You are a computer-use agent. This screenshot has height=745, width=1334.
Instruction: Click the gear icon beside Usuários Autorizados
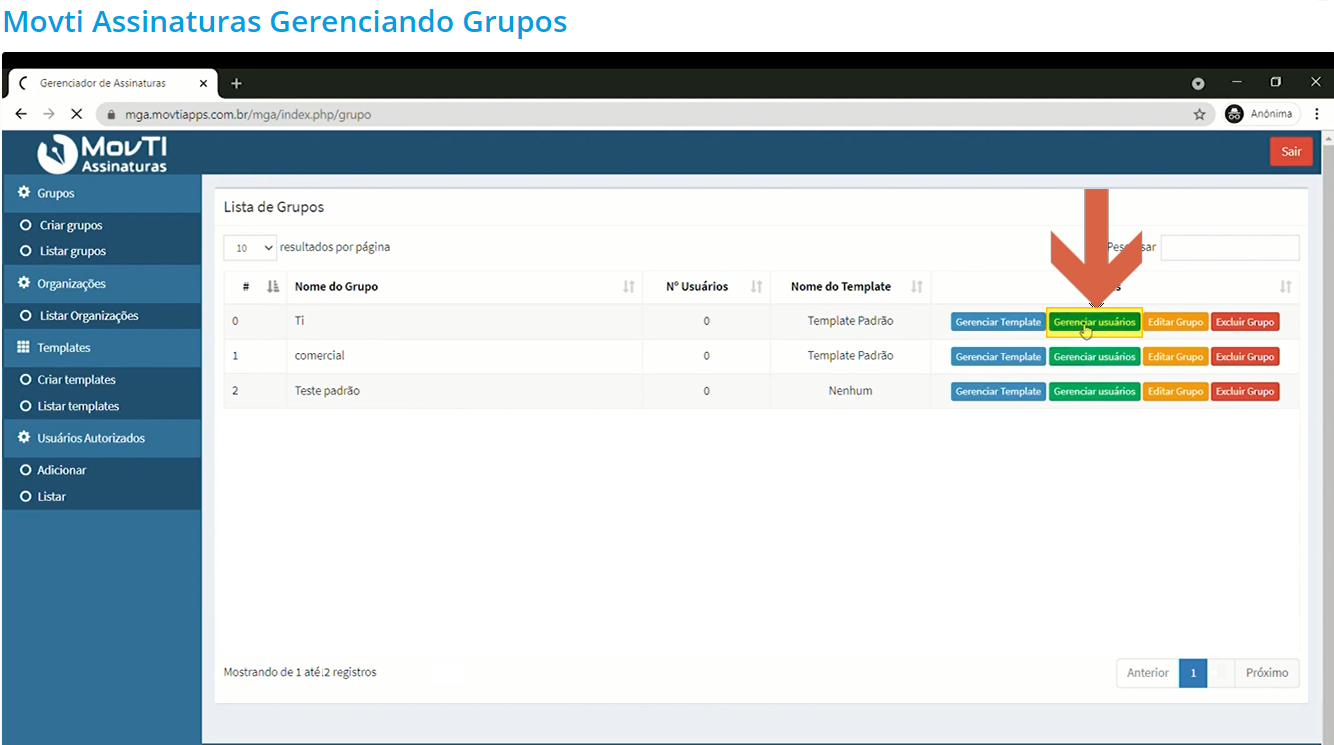(24, 438)
